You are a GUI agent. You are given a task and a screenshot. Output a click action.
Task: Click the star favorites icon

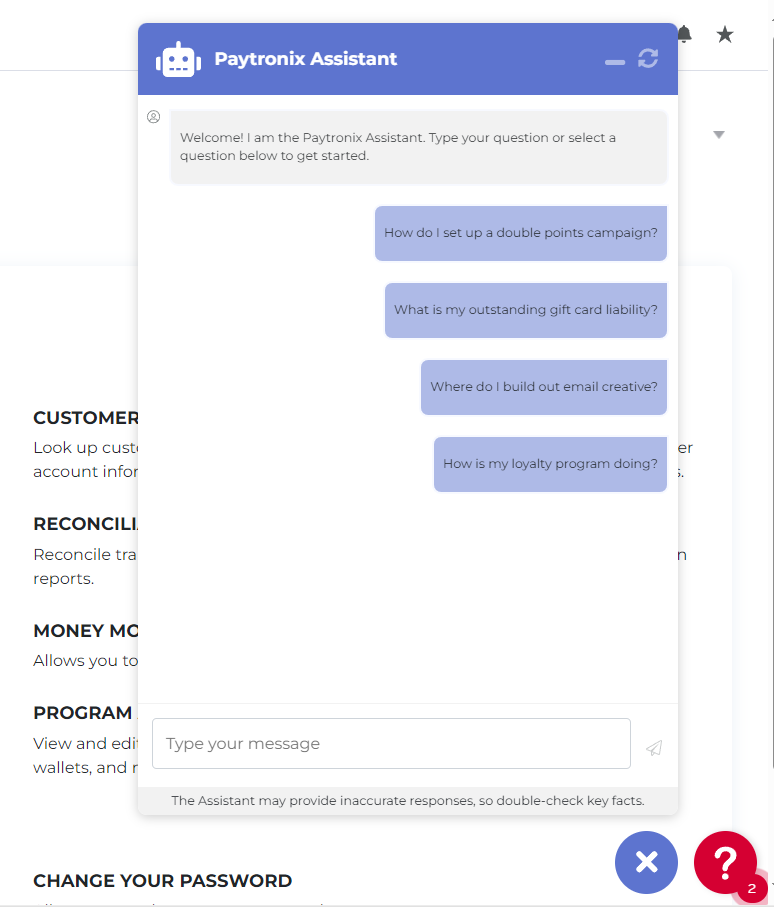click(x=725, y=35)
